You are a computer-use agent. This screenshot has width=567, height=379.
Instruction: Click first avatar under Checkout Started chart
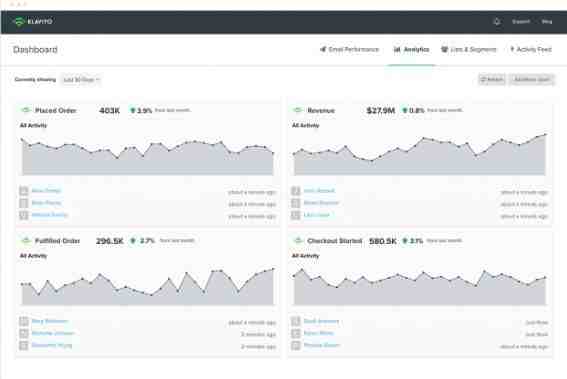[296, 321]
